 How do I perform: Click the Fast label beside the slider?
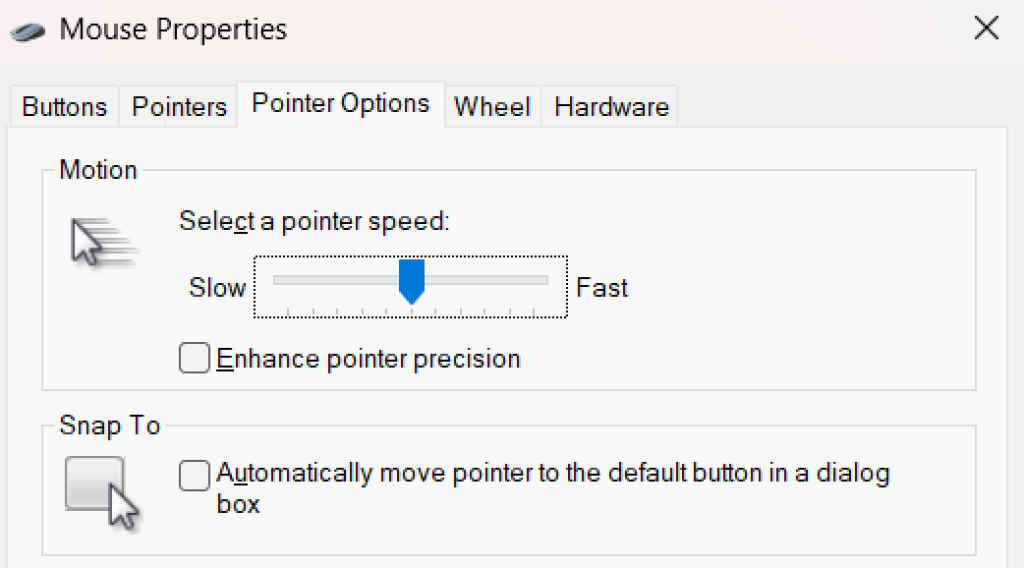602,288
